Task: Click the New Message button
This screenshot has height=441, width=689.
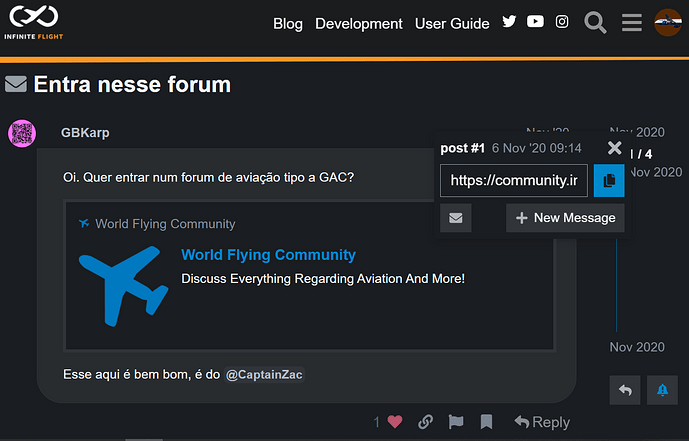Action: point(565,218)
